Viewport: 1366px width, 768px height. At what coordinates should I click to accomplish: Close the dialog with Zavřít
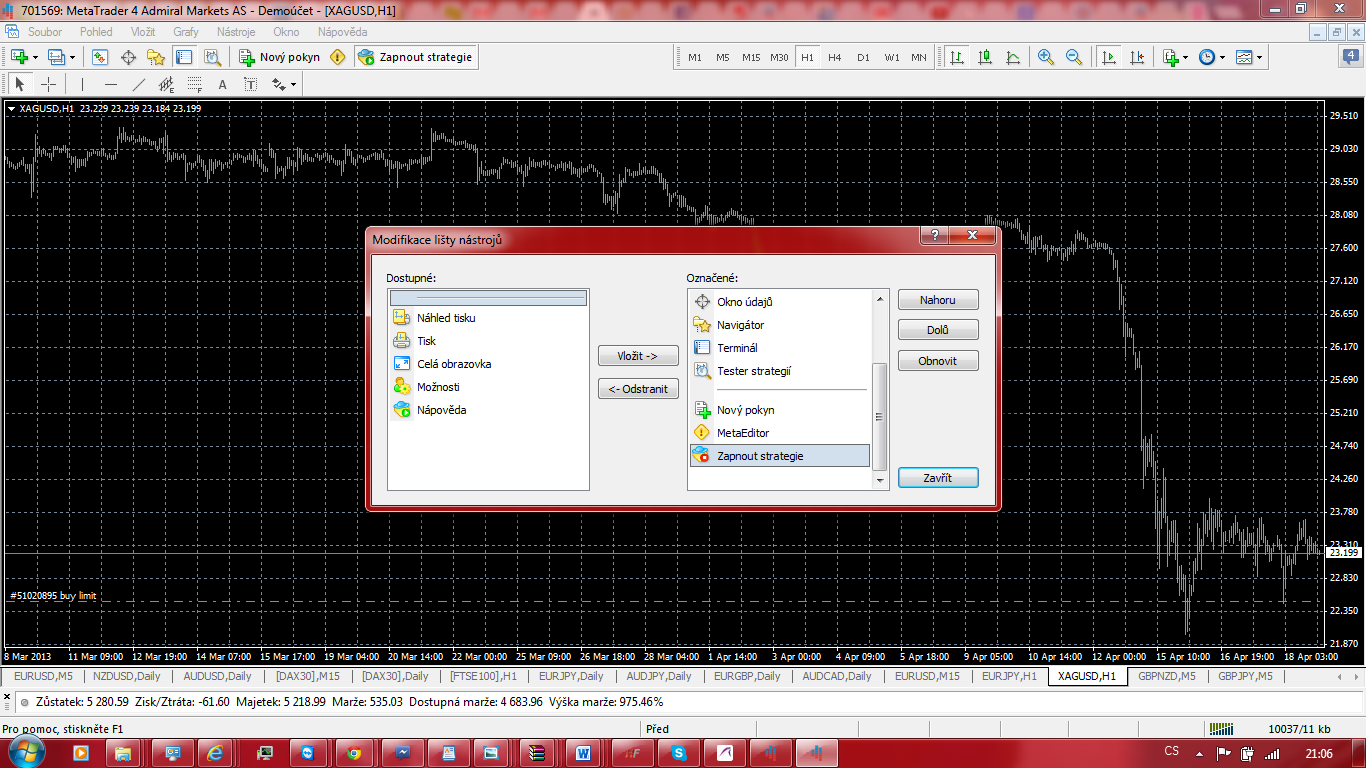click(x=938, y=478)
